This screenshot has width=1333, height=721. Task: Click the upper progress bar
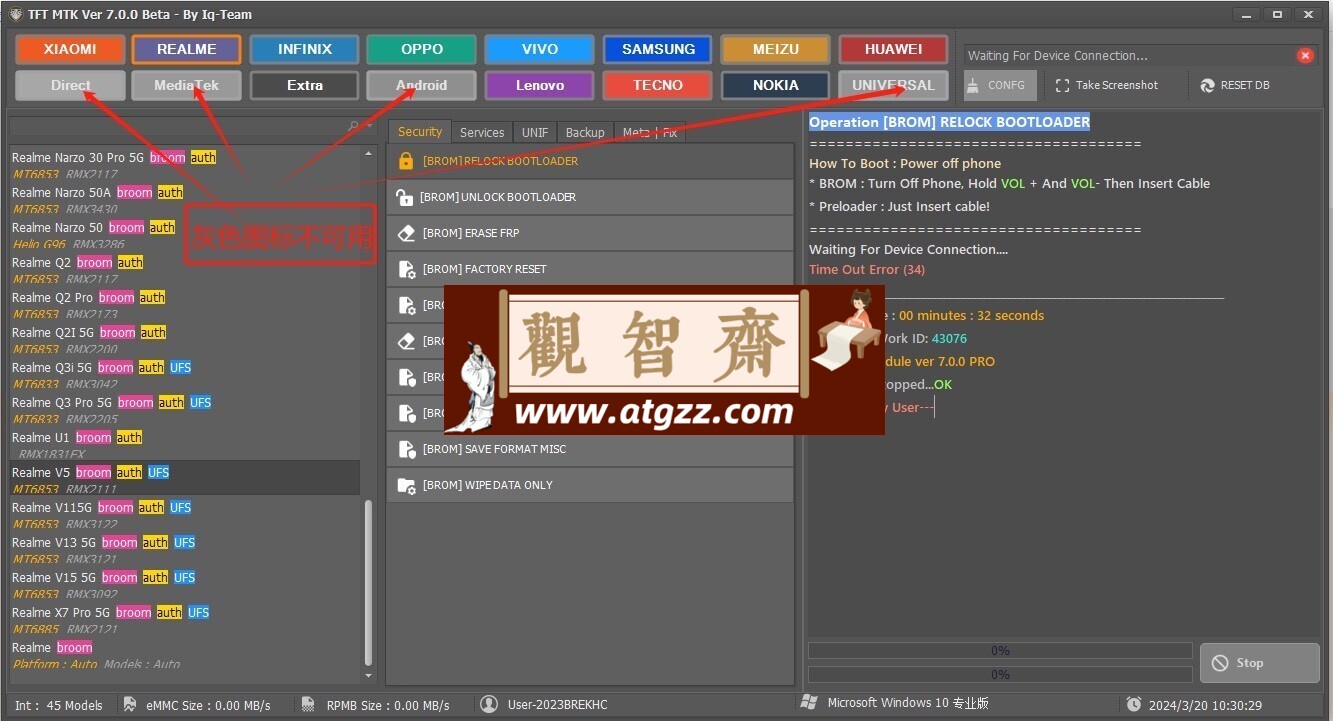click(1000, 650)
